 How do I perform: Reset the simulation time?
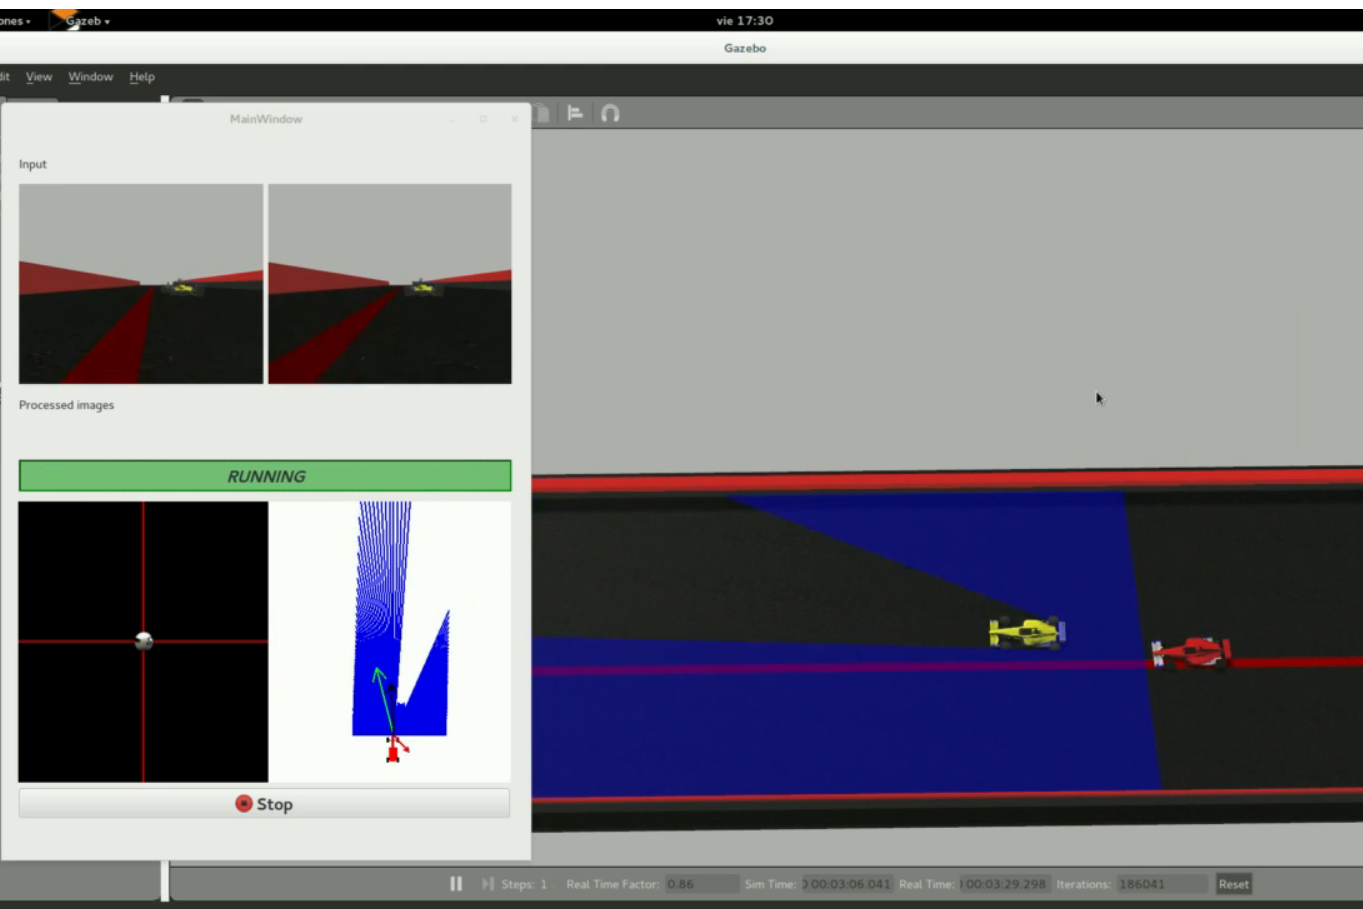tap(1233, 884)
